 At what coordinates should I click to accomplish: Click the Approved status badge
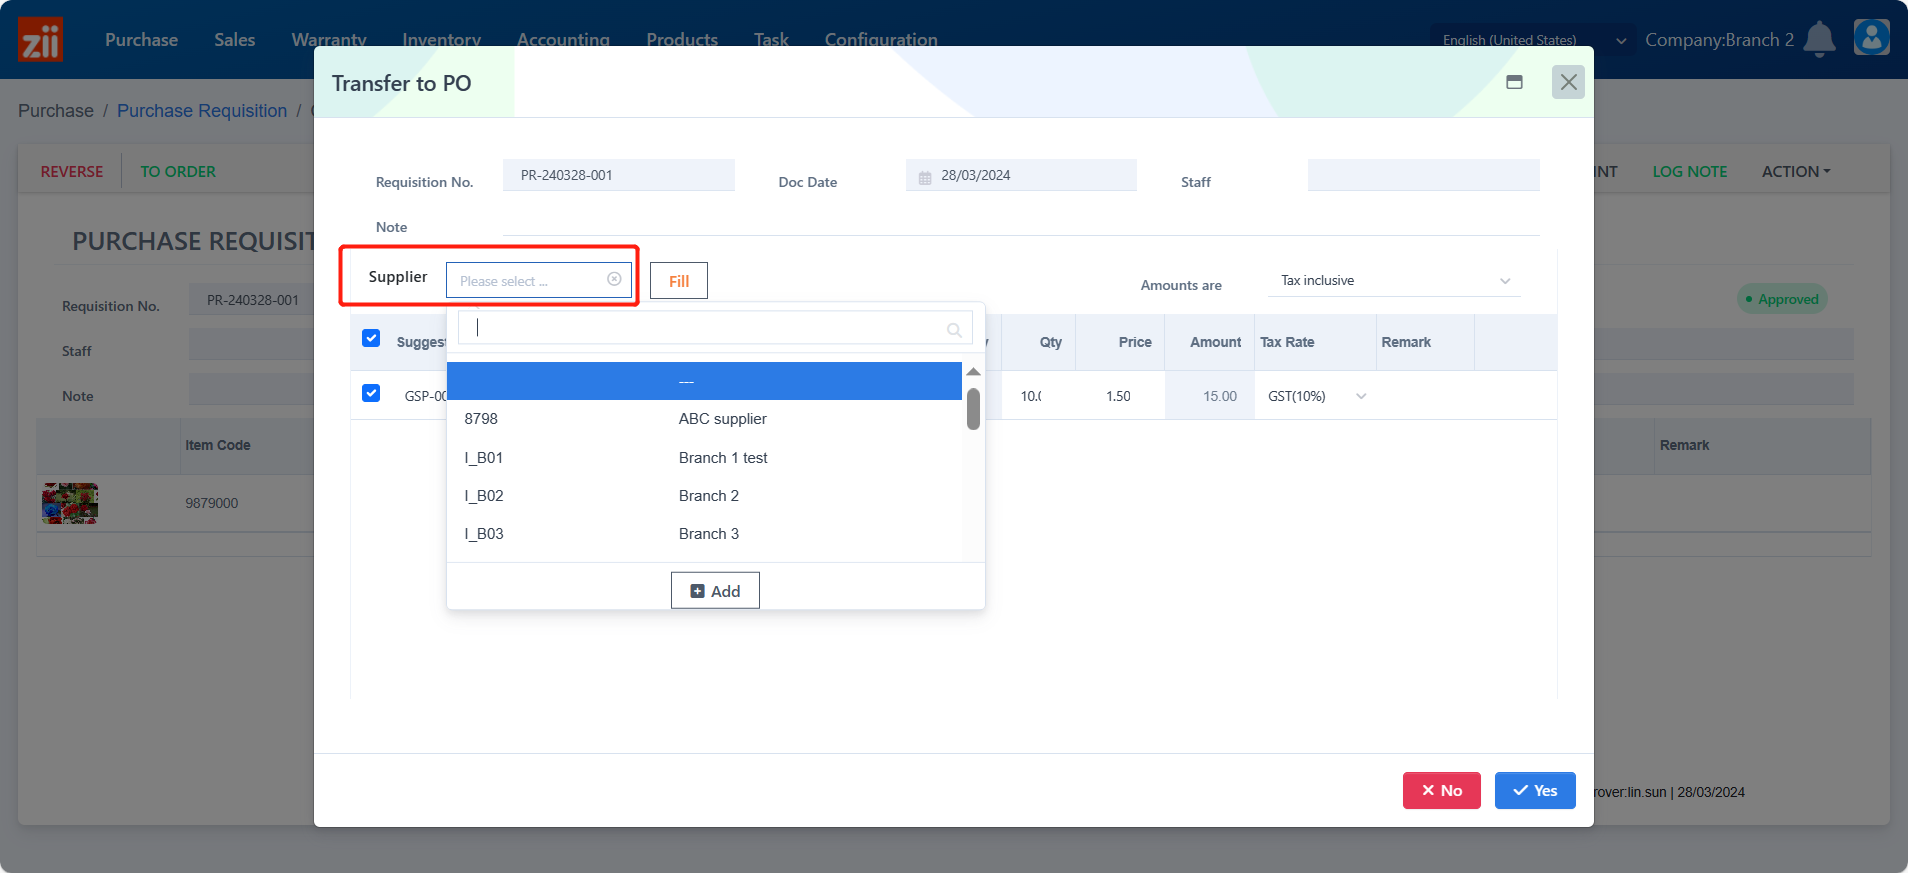point(1782,299)
